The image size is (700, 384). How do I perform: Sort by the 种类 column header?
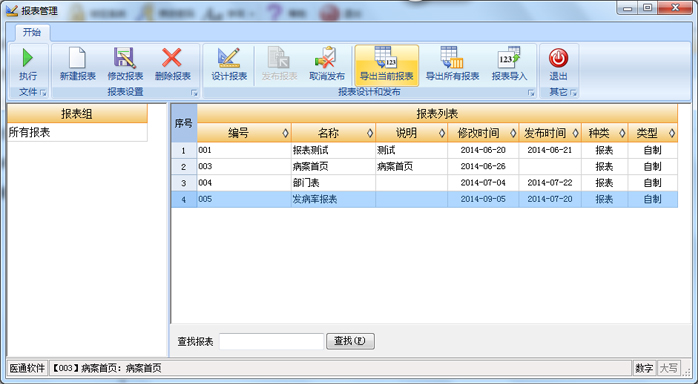point(604,133)
